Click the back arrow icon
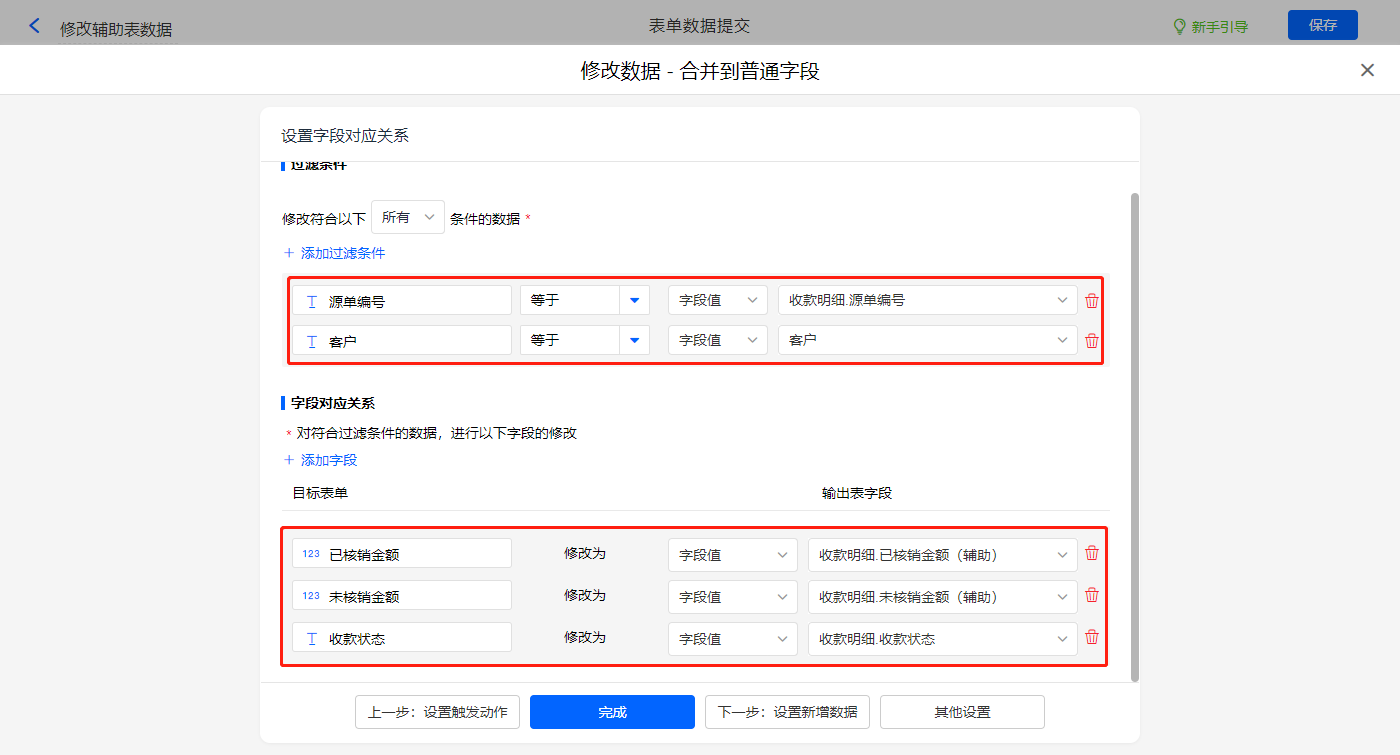 (35, 26)
